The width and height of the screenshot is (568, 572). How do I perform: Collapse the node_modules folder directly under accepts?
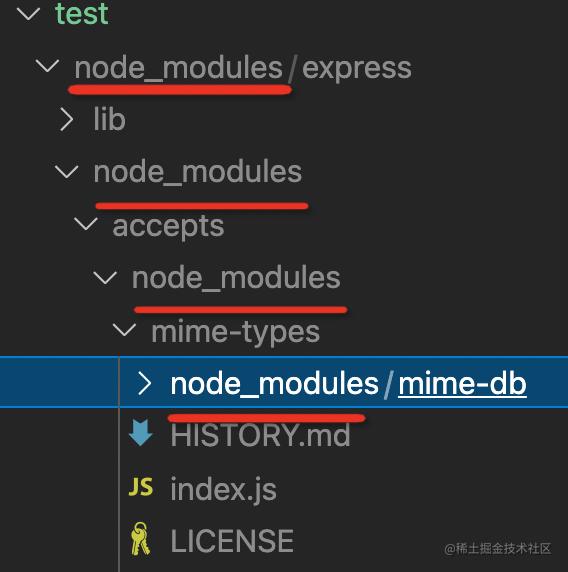105,278
